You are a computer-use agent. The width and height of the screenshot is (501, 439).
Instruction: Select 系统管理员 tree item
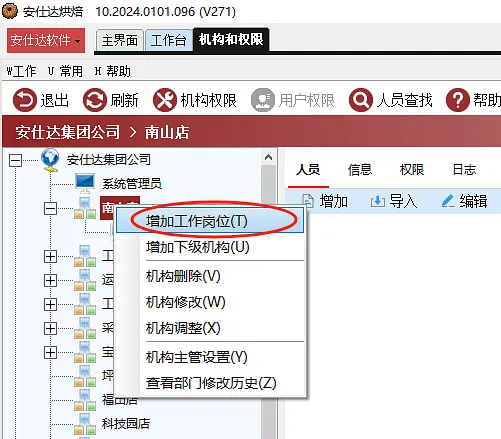click(x=132, y=183)
